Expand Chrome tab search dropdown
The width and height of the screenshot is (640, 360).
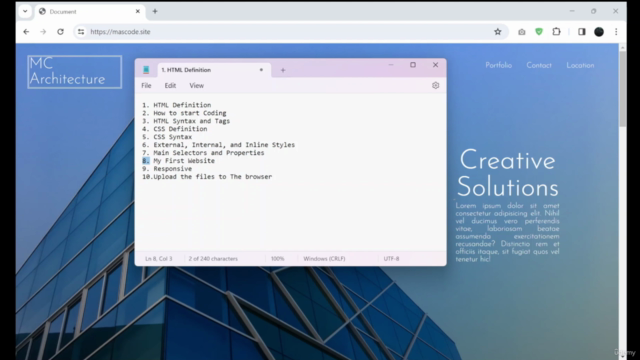pyautogui.click(x=25, y=11)
